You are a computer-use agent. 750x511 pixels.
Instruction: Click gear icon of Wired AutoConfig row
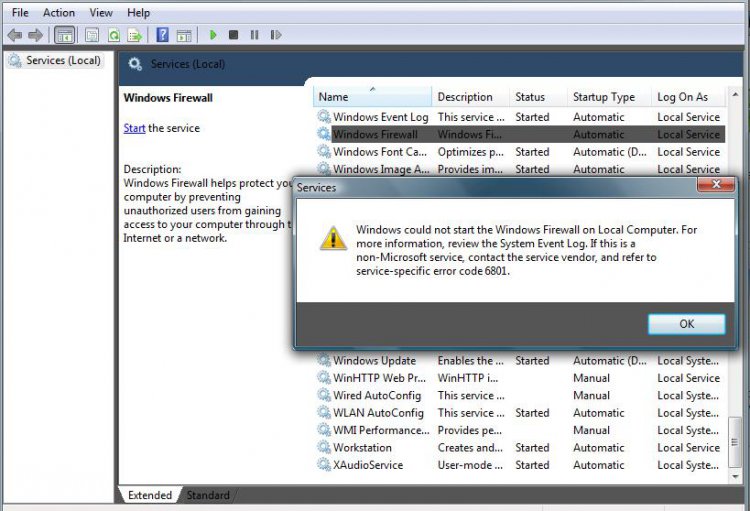[324, 395]
